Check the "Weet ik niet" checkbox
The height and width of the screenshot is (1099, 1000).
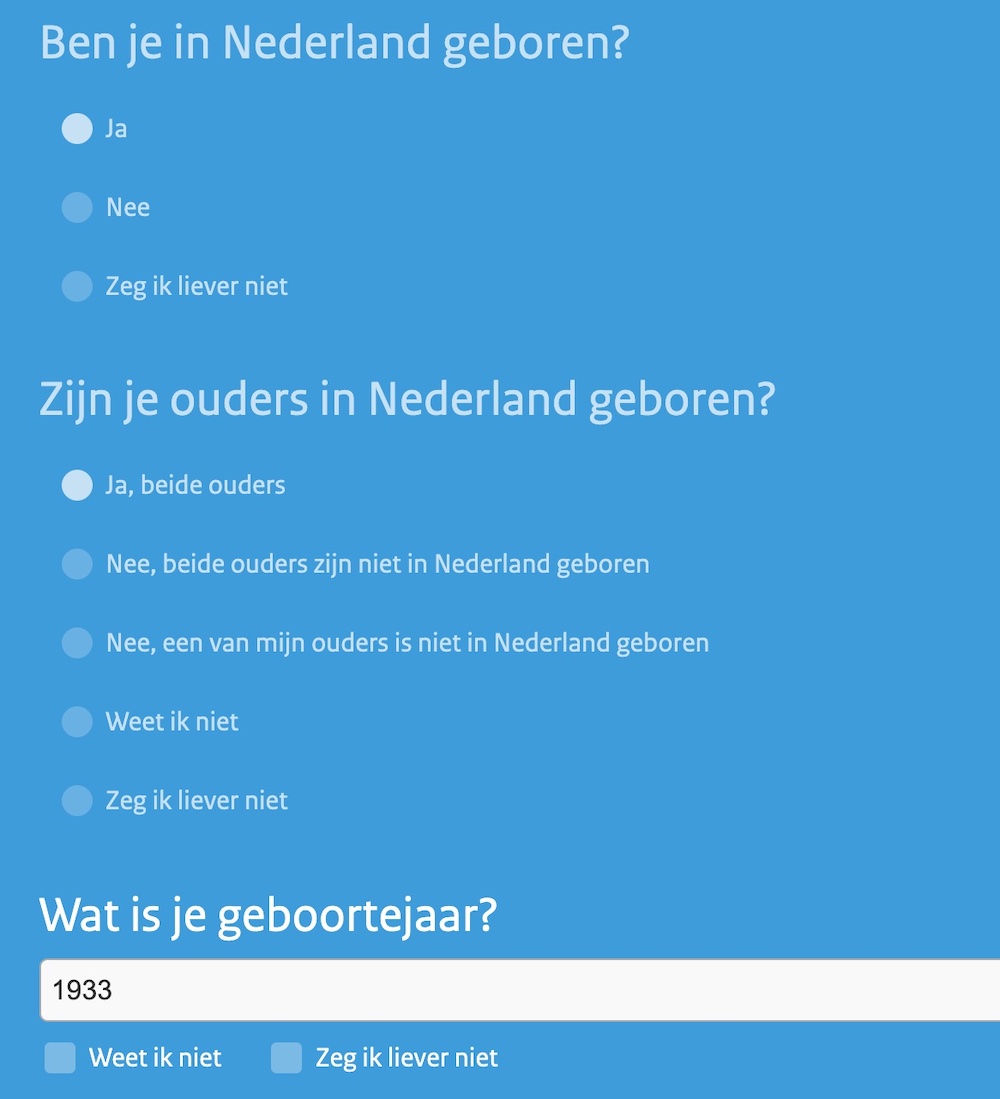pos(59,1057)
